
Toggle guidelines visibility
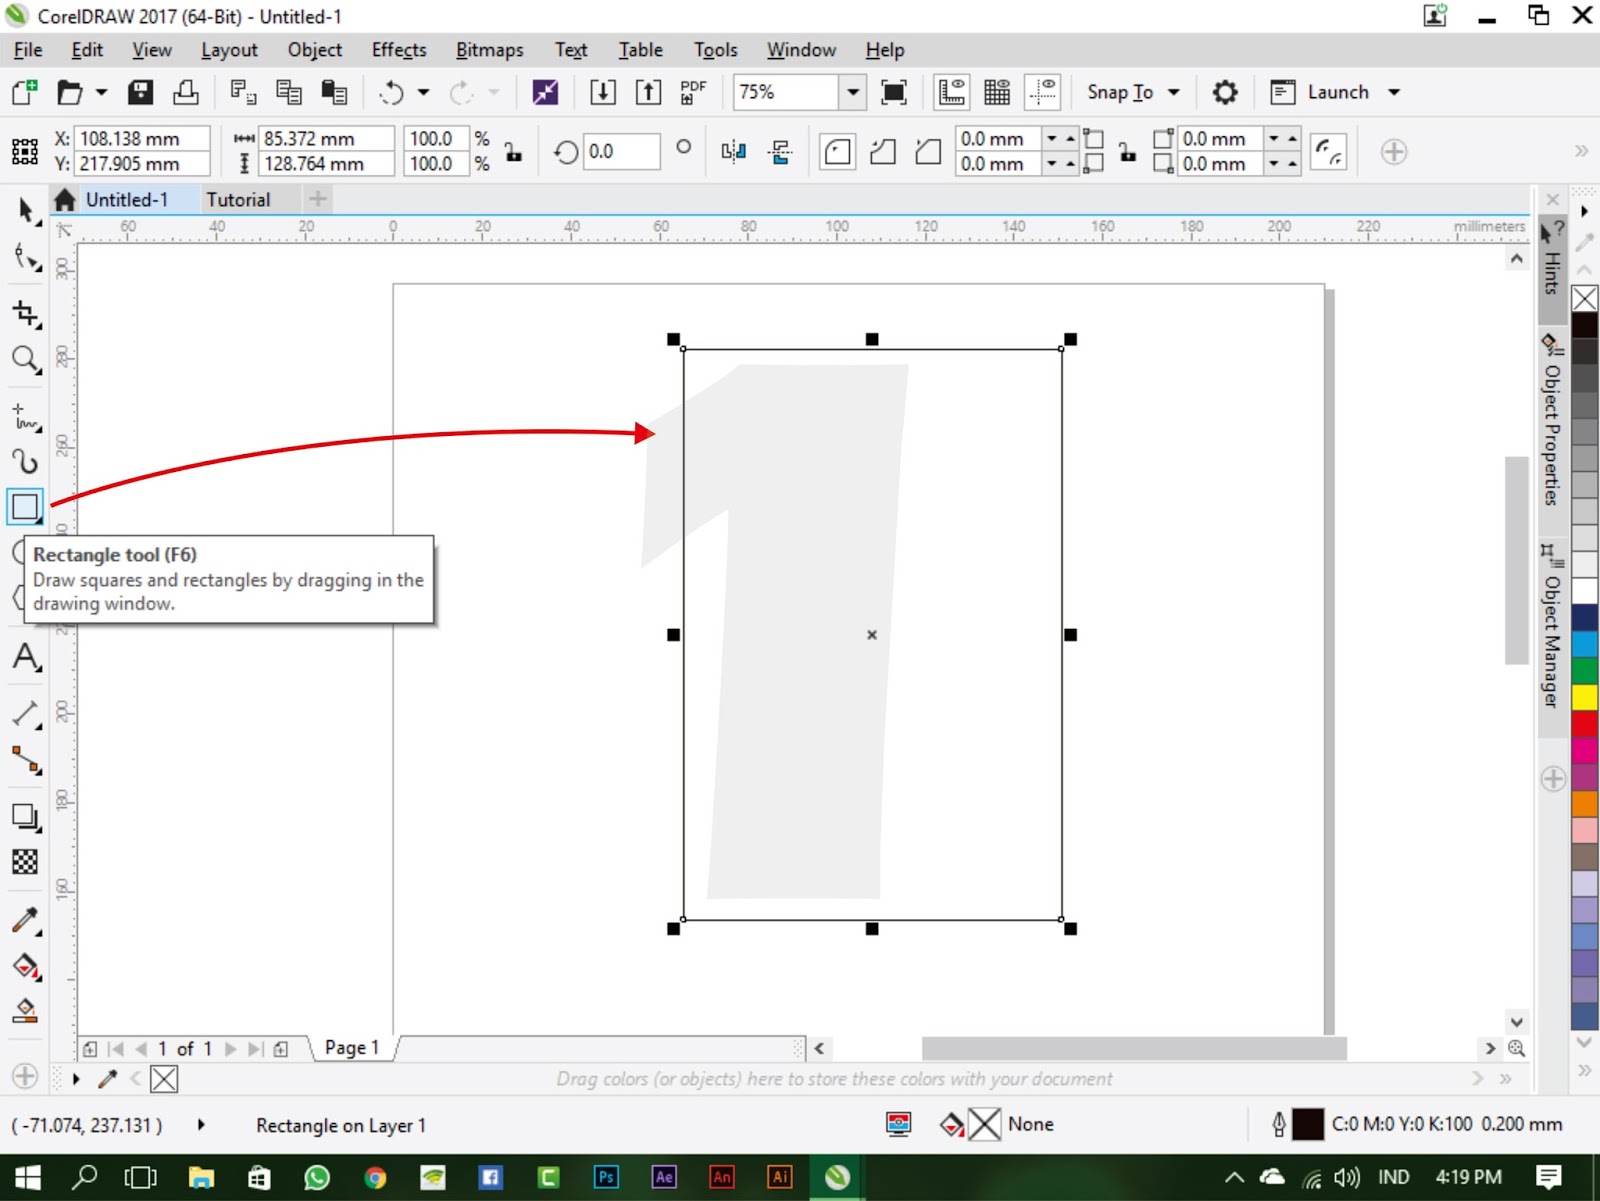[x=1042, y=92]
